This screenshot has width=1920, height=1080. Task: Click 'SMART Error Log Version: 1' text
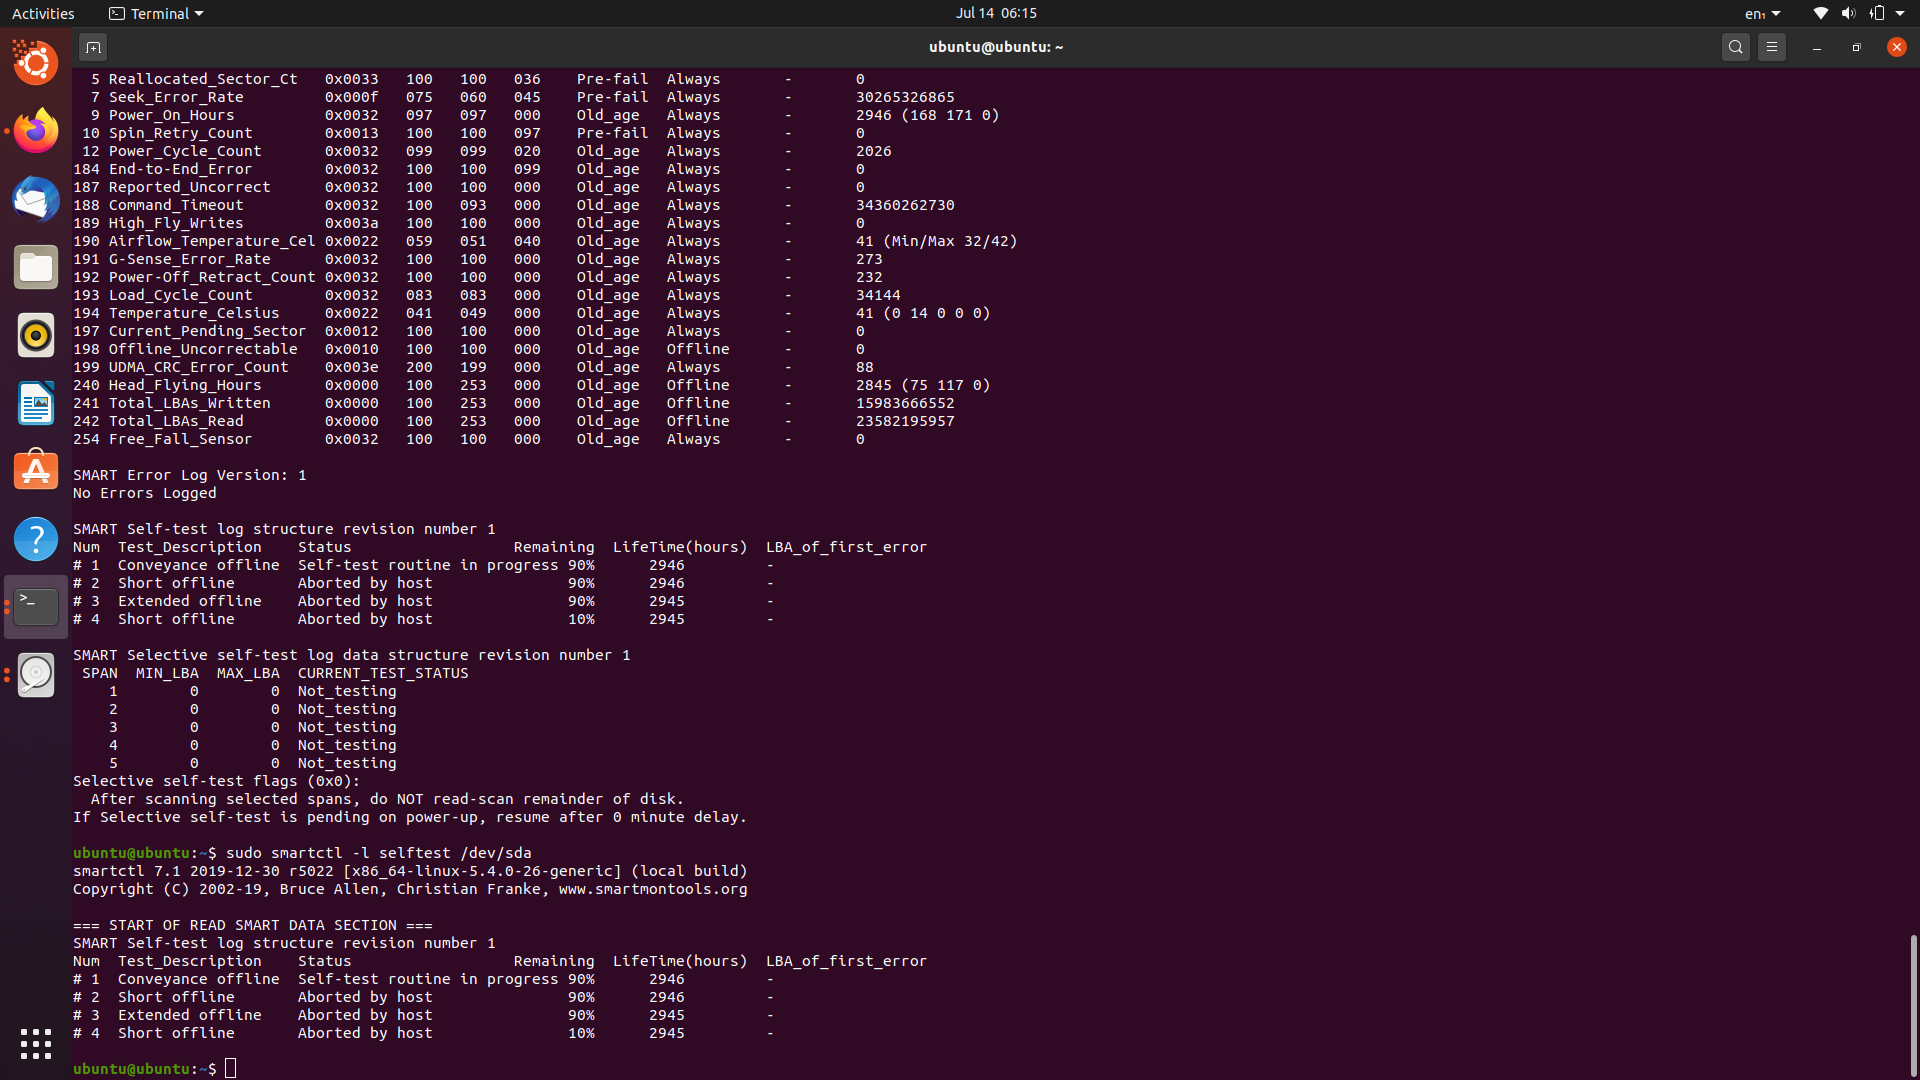(190, 475)
